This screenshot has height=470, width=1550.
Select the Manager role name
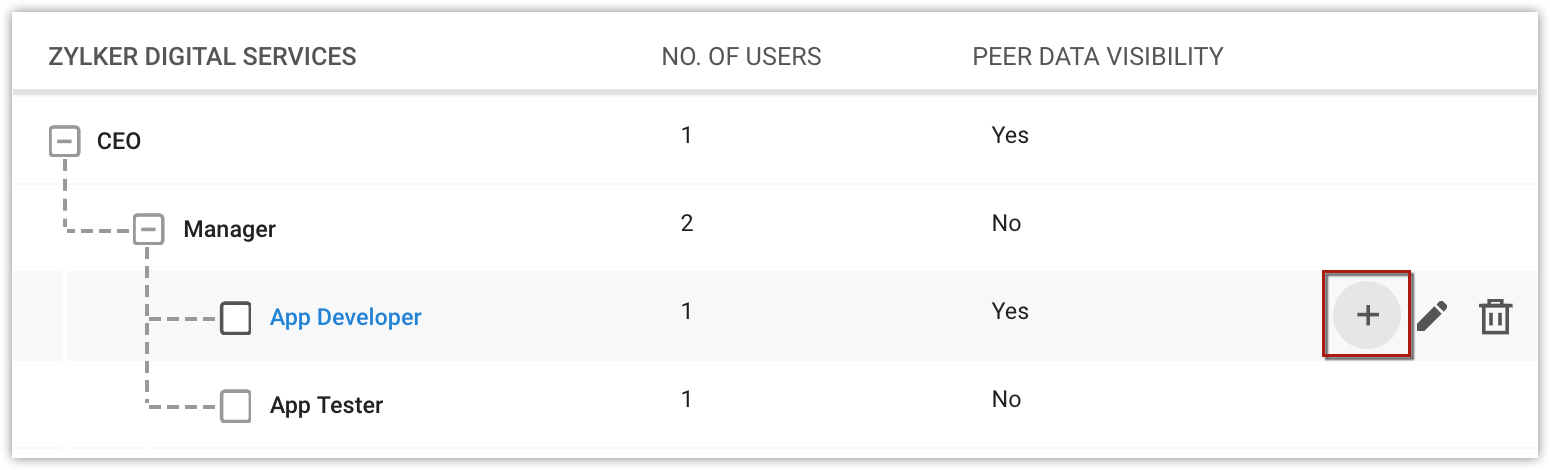click(229, 230)
